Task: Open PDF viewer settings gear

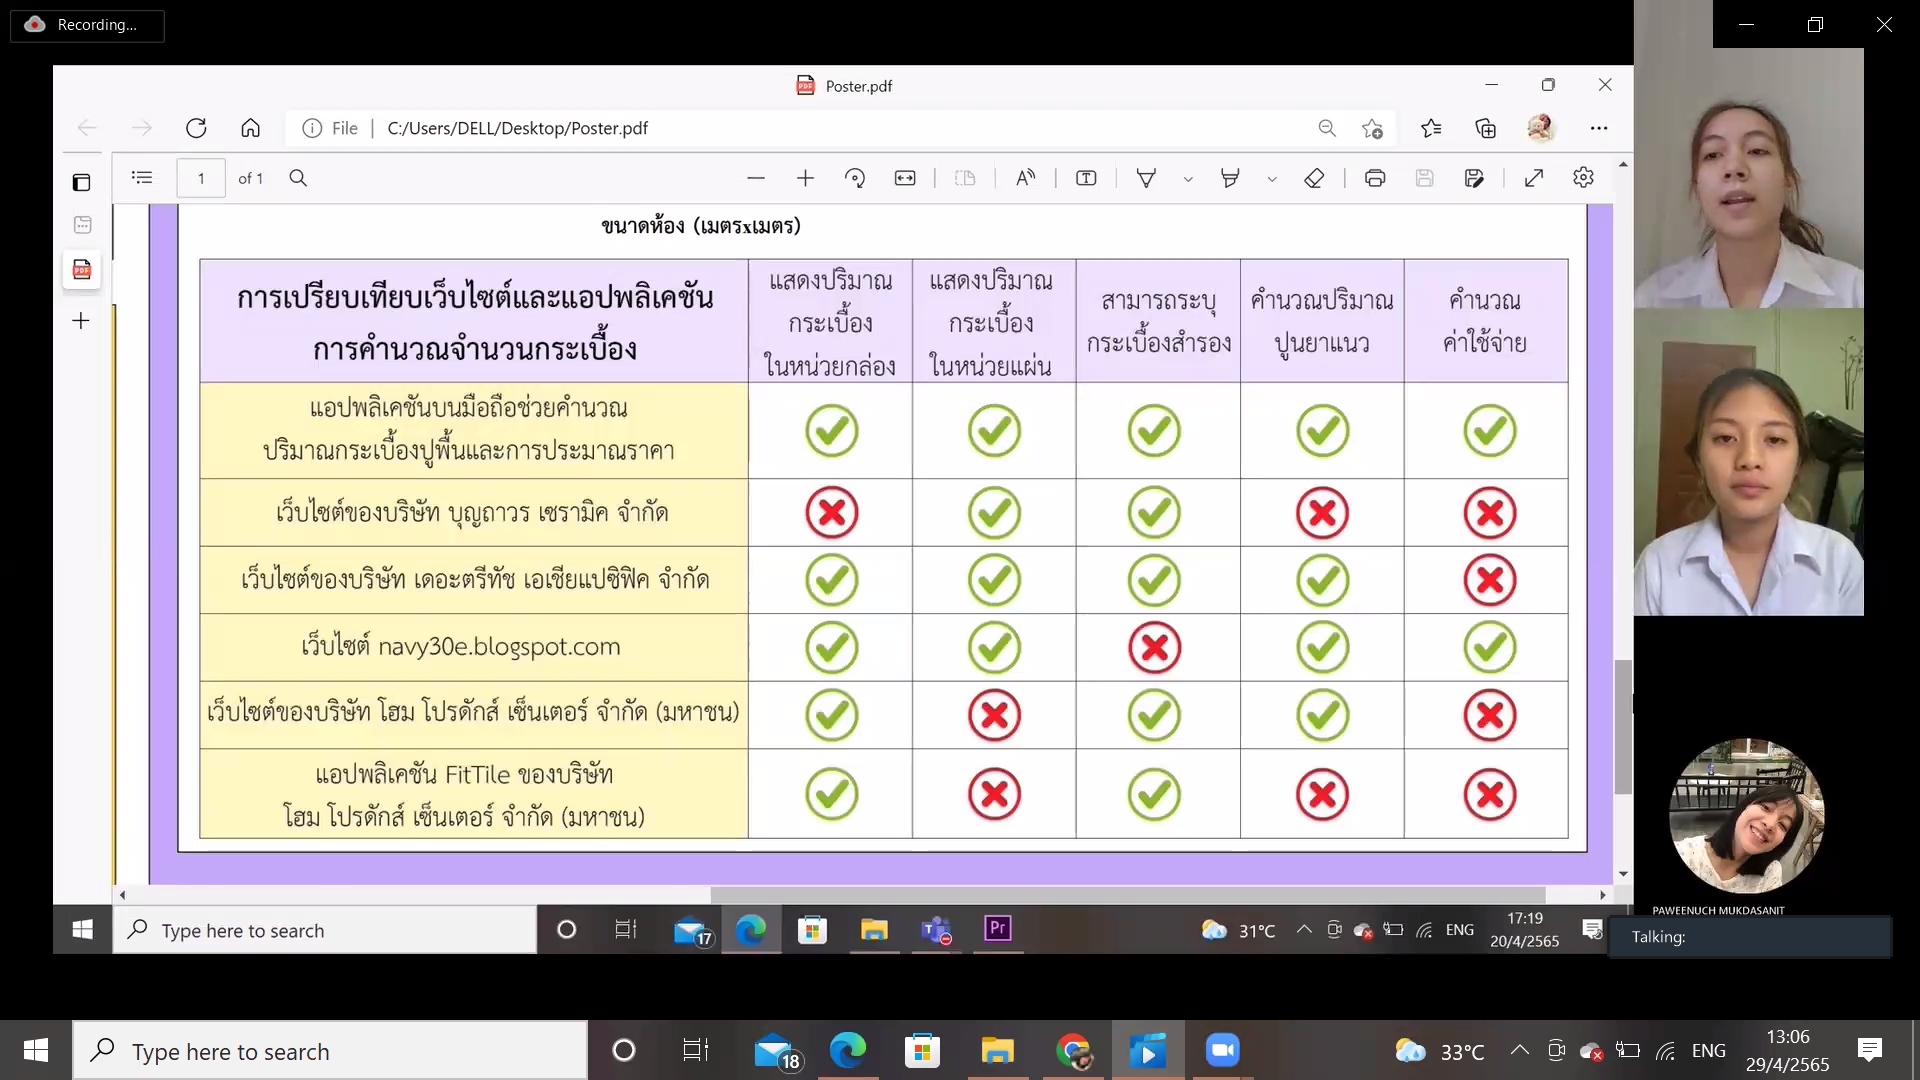Action: pos(1583,178)
